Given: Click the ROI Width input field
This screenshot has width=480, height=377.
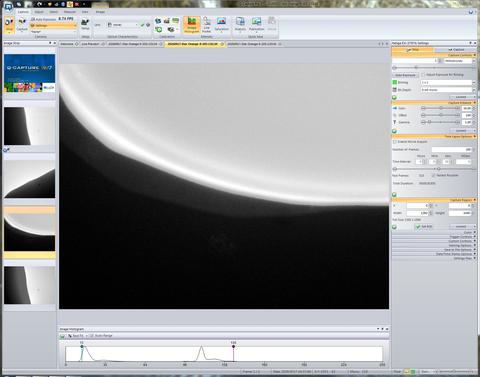Looking at the screenshot, I should click(417, 213).
